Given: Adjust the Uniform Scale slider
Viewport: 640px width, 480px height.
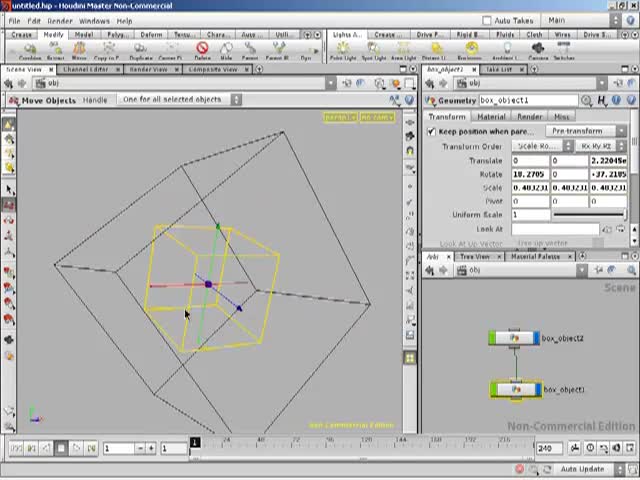Looking at the screenshot, I should (x=589, y=214).
